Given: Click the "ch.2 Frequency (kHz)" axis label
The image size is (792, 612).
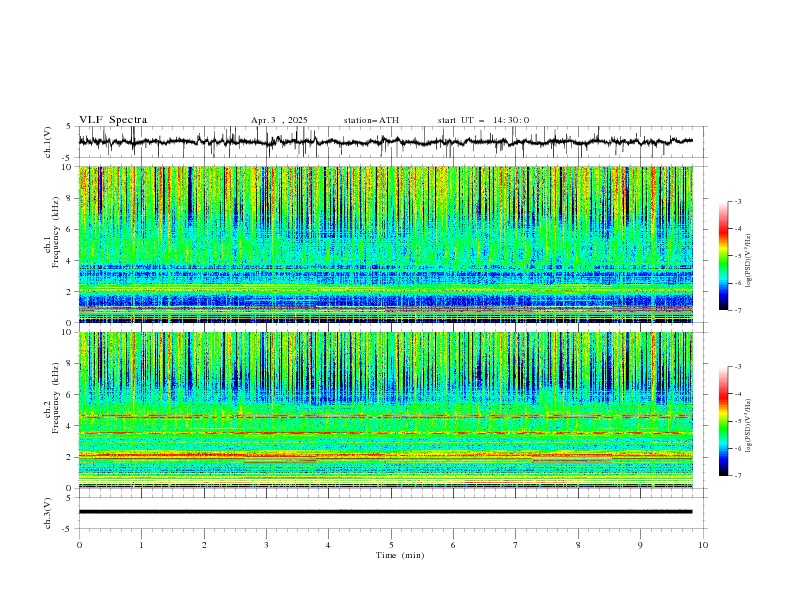Looking at the screenshot, I should (x=52, y=398).
